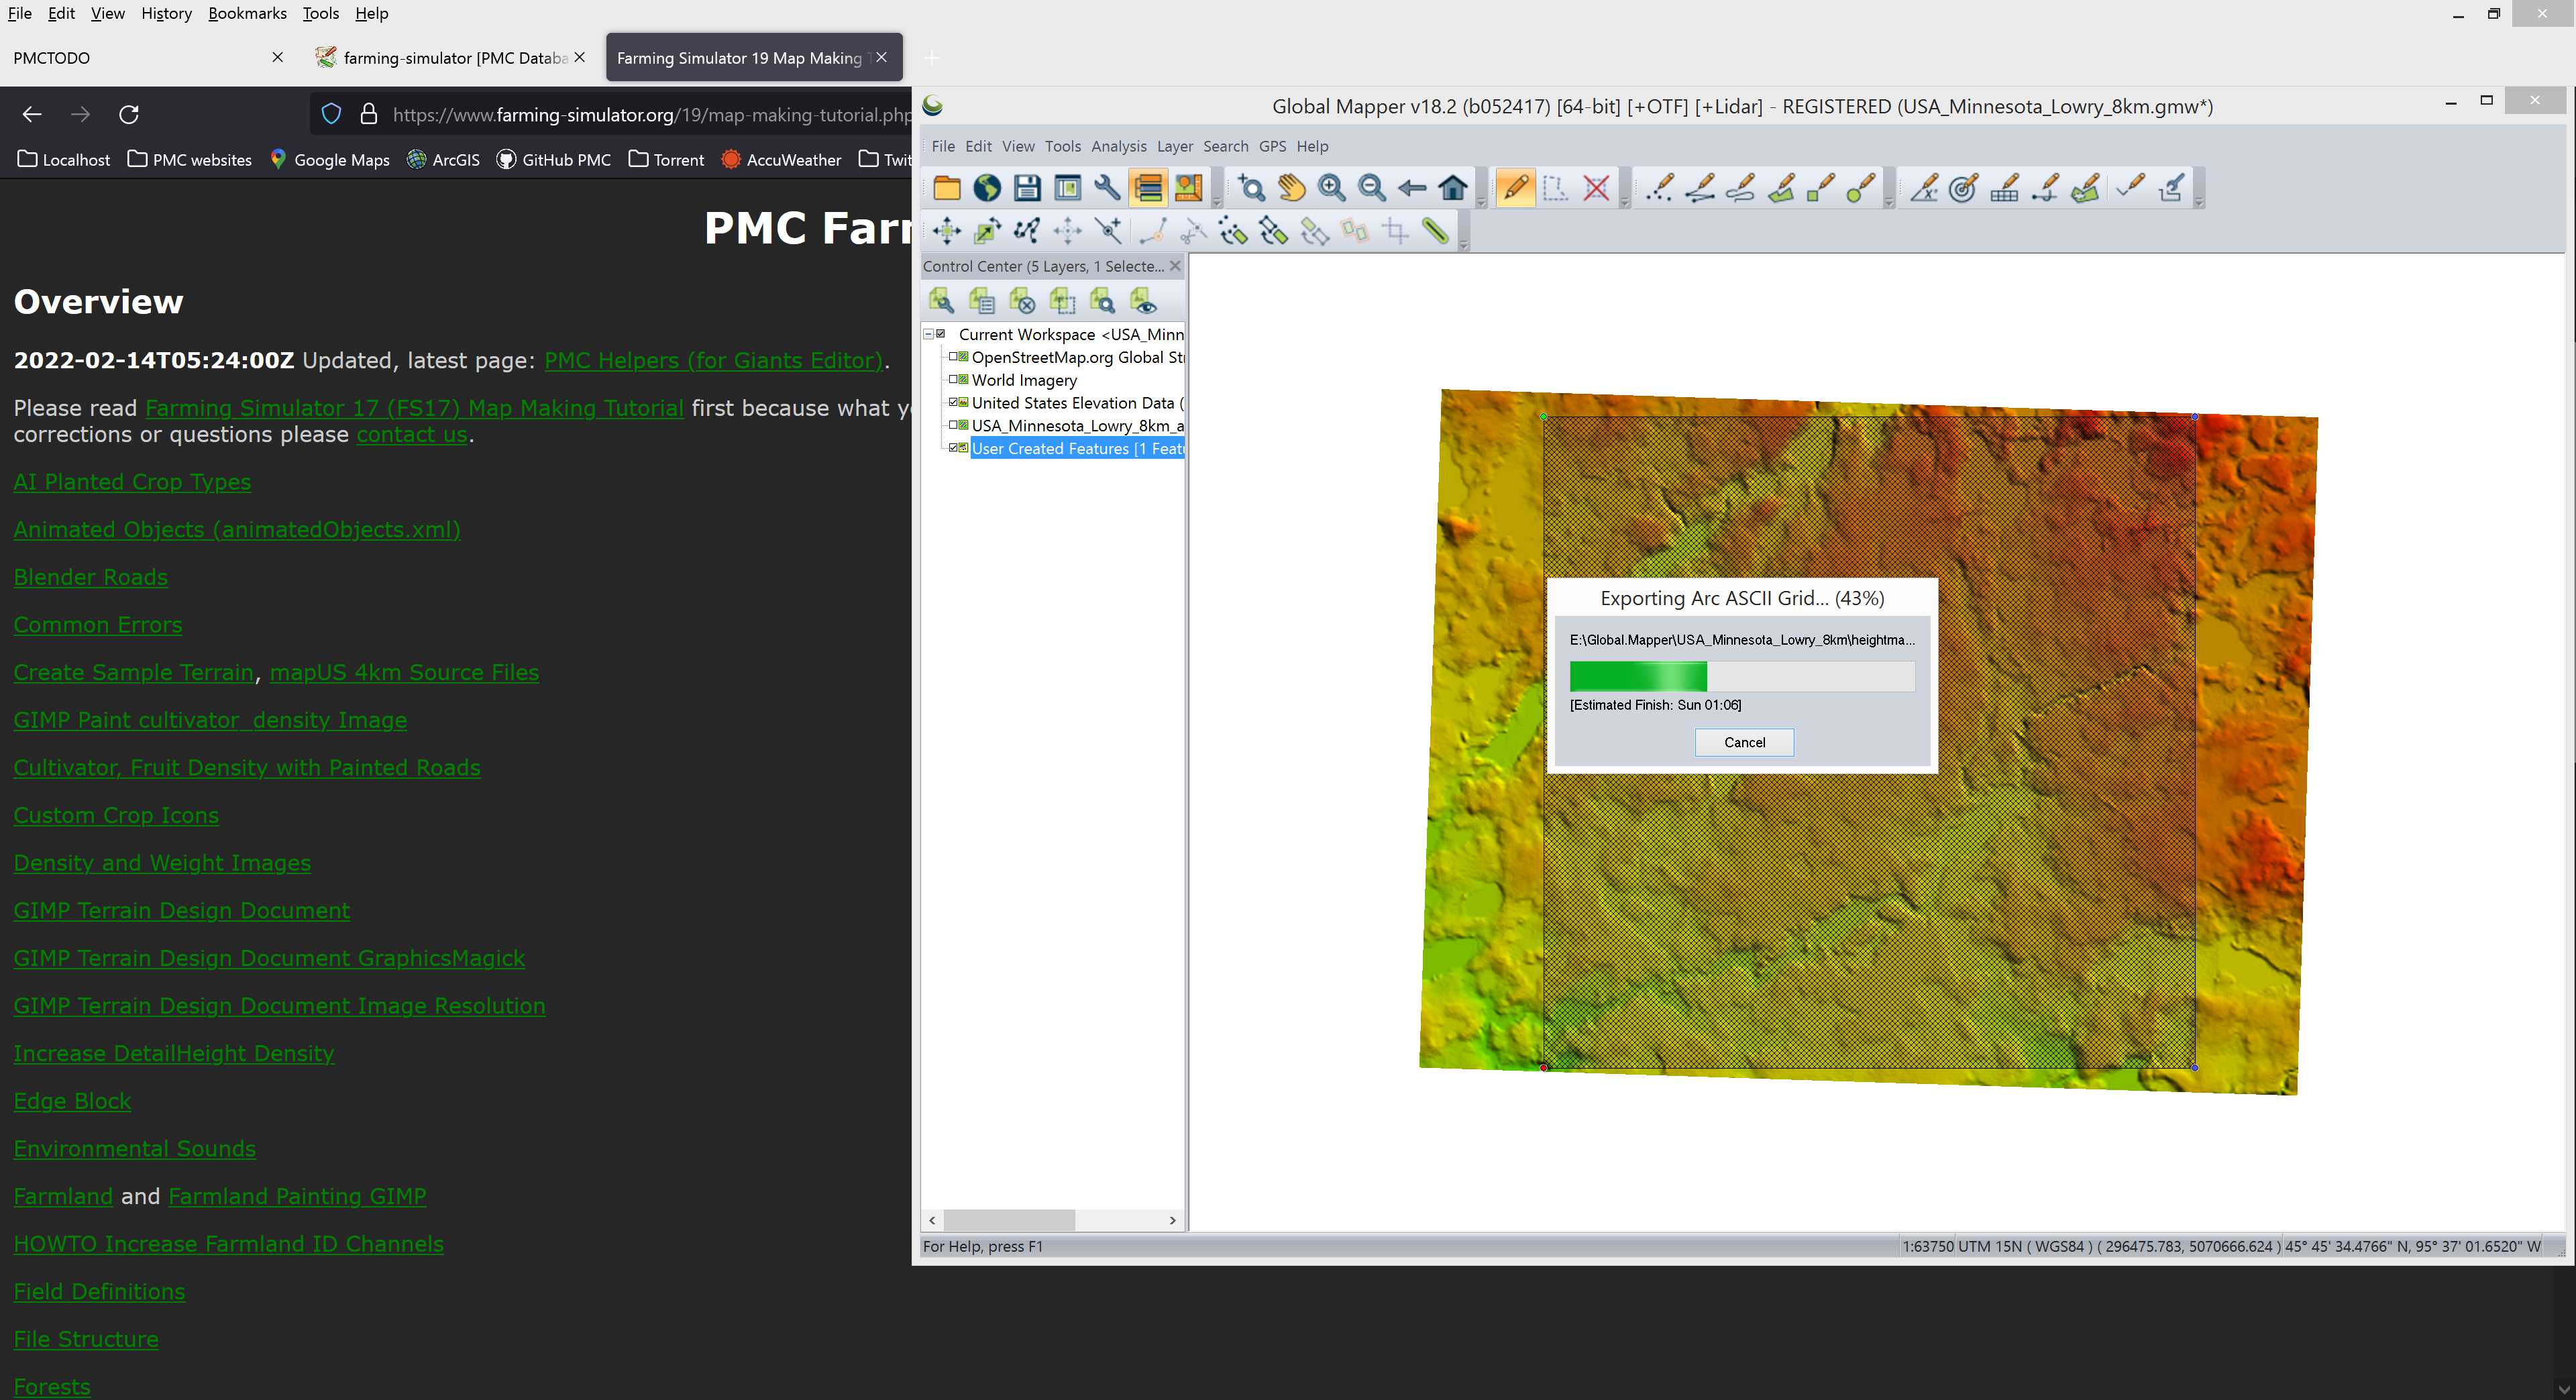Image resolution: width=2576 pixels, height=1400 pixels.
Task: Select the create range ring target tool
Action: click(x=1964, y=188)
